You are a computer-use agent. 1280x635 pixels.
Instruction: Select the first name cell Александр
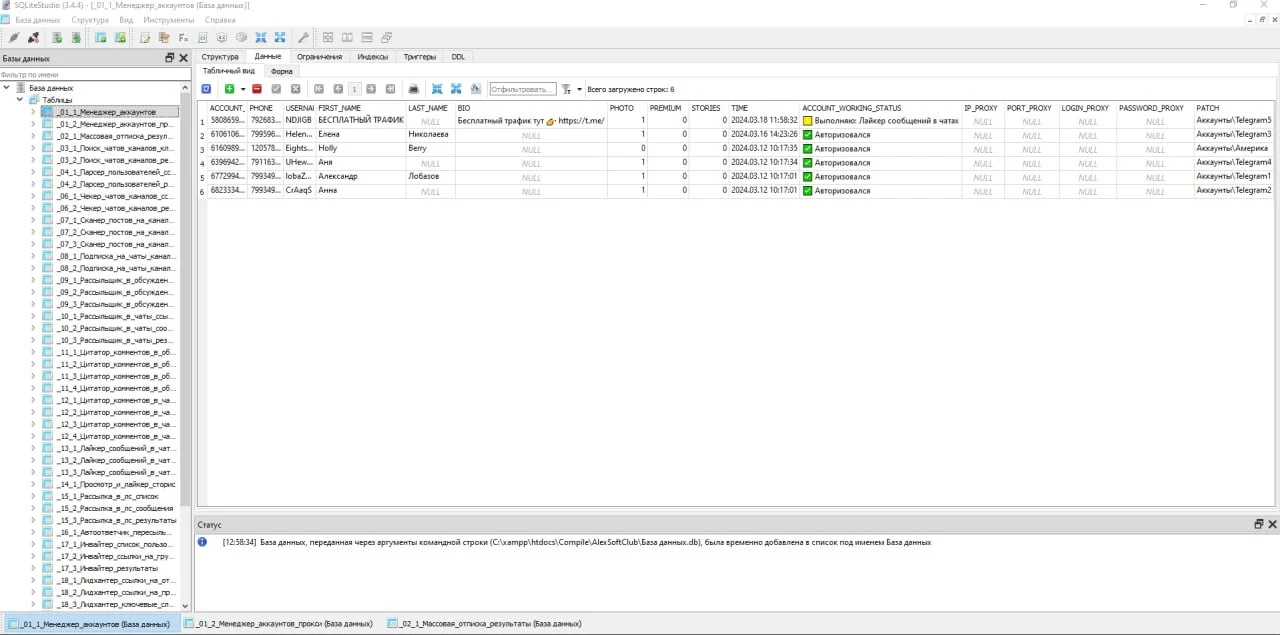tap(360, 176)
